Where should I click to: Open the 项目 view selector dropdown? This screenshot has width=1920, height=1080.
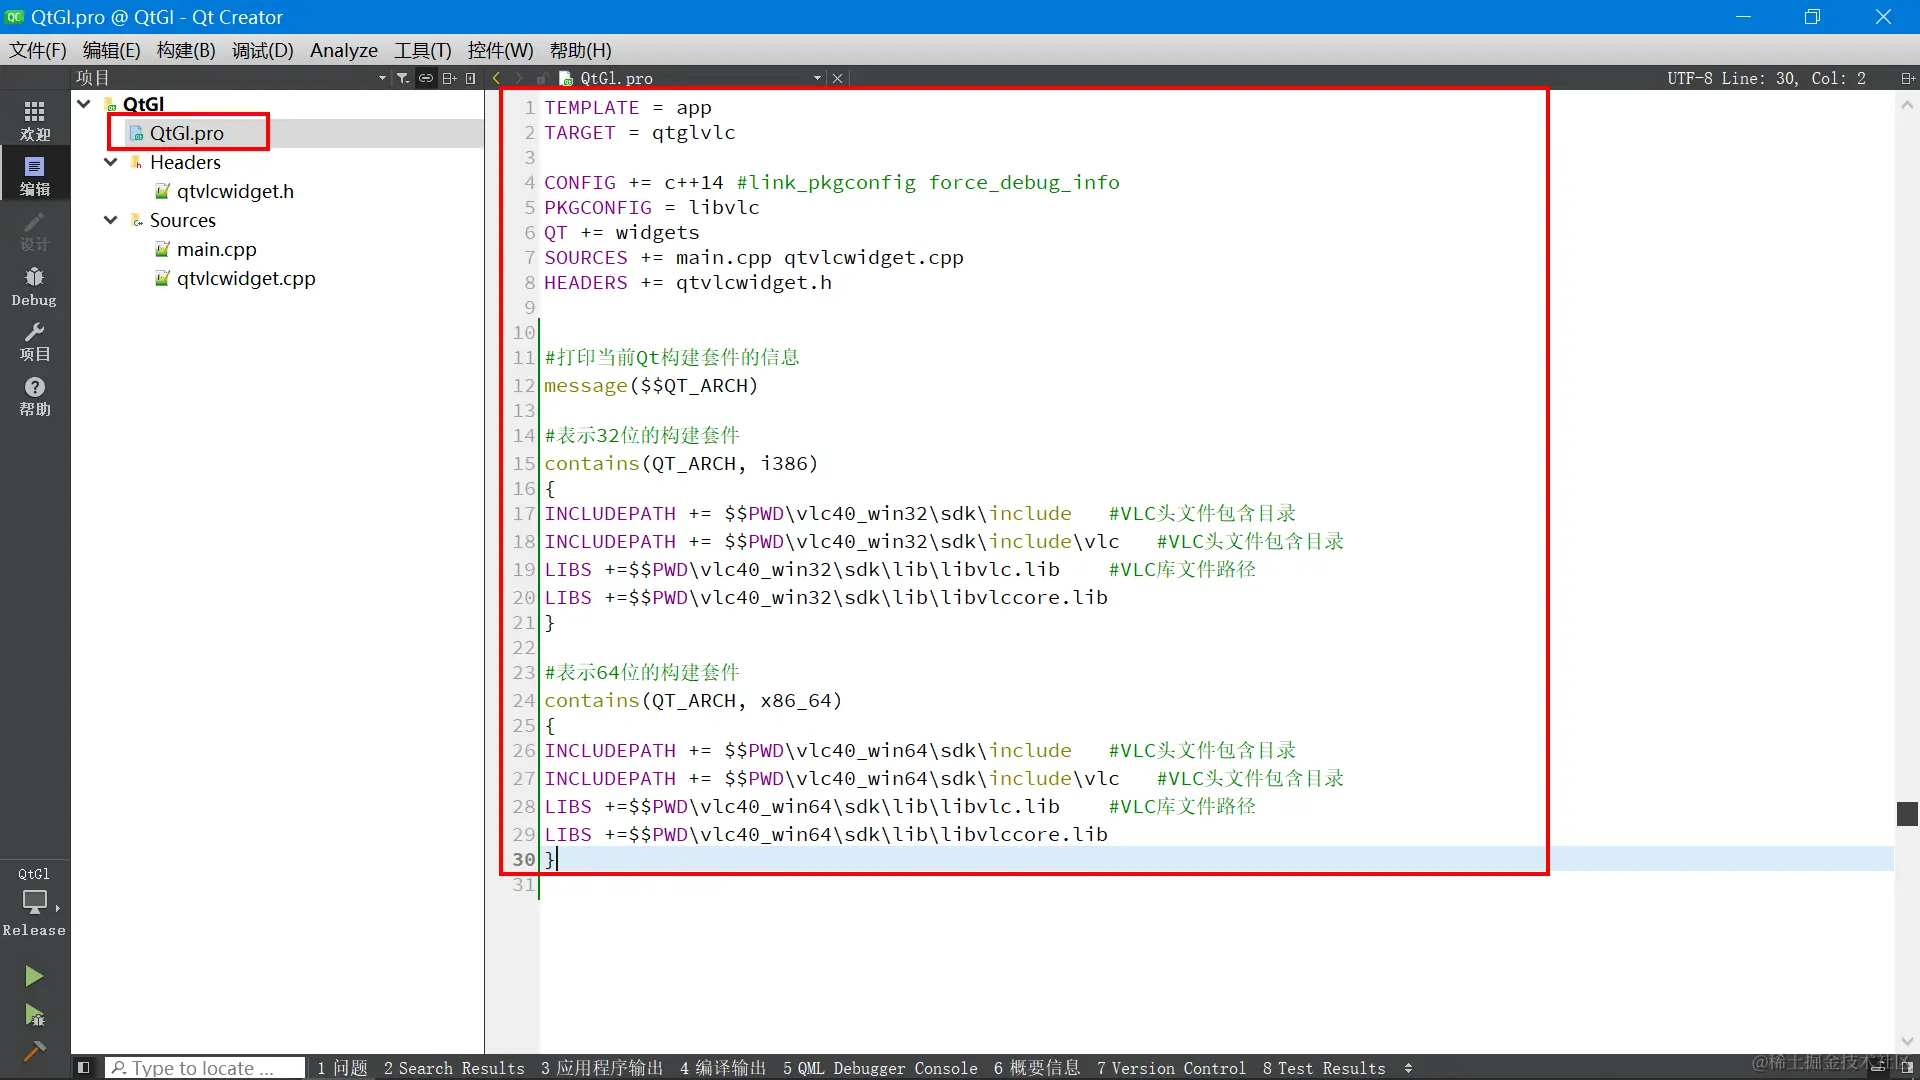[x=382, y=78]
